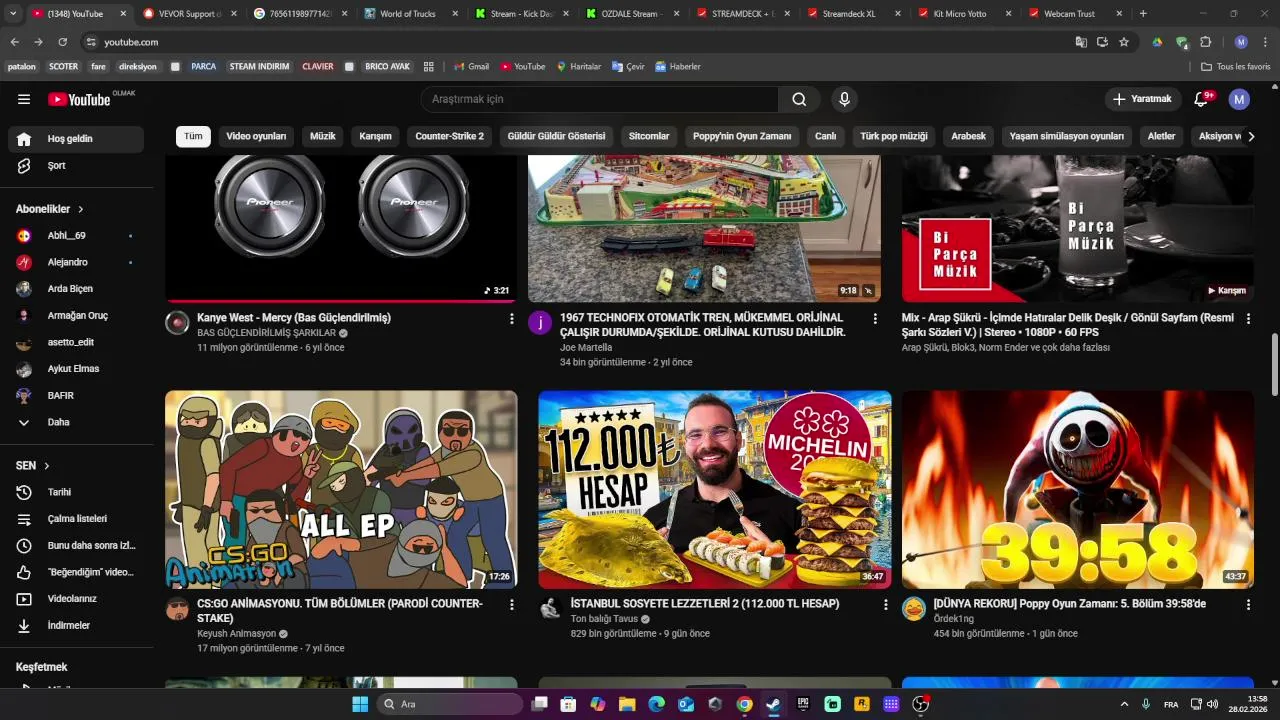Reload the page in the browser
Viewport: 1280px width, 720px height.
pyautogui.click(x=62, y=42)
